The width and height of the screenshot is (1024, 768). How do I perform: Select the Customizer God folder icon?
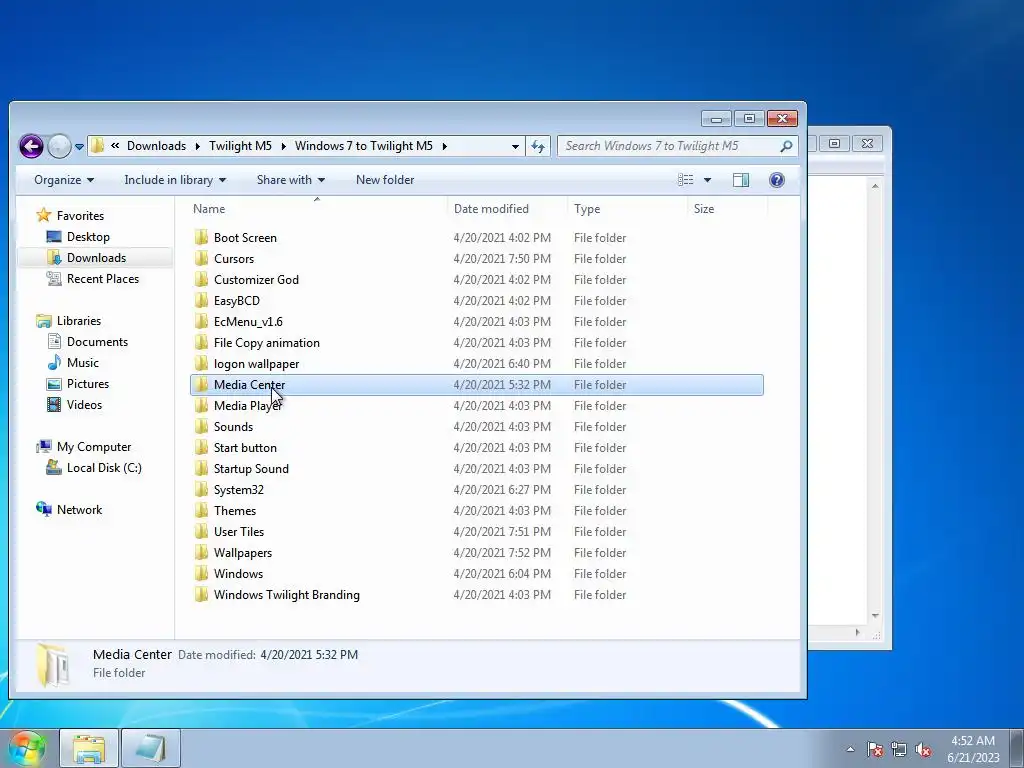[201, 279]
